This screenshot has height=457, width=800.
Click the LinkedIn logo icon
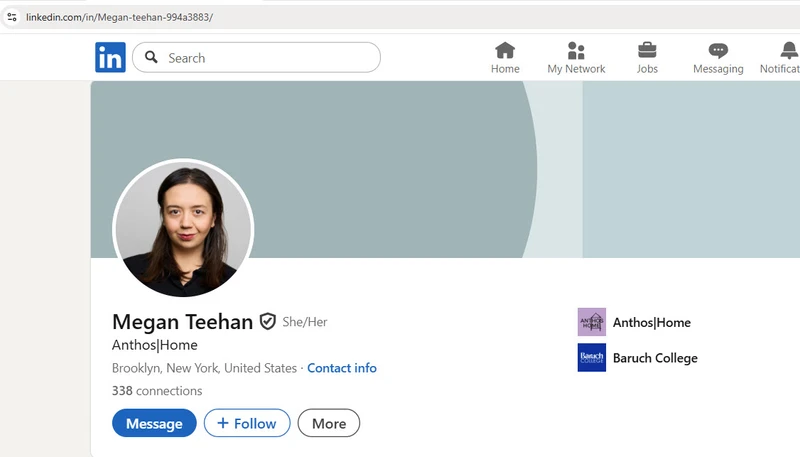tap(110, 58)
